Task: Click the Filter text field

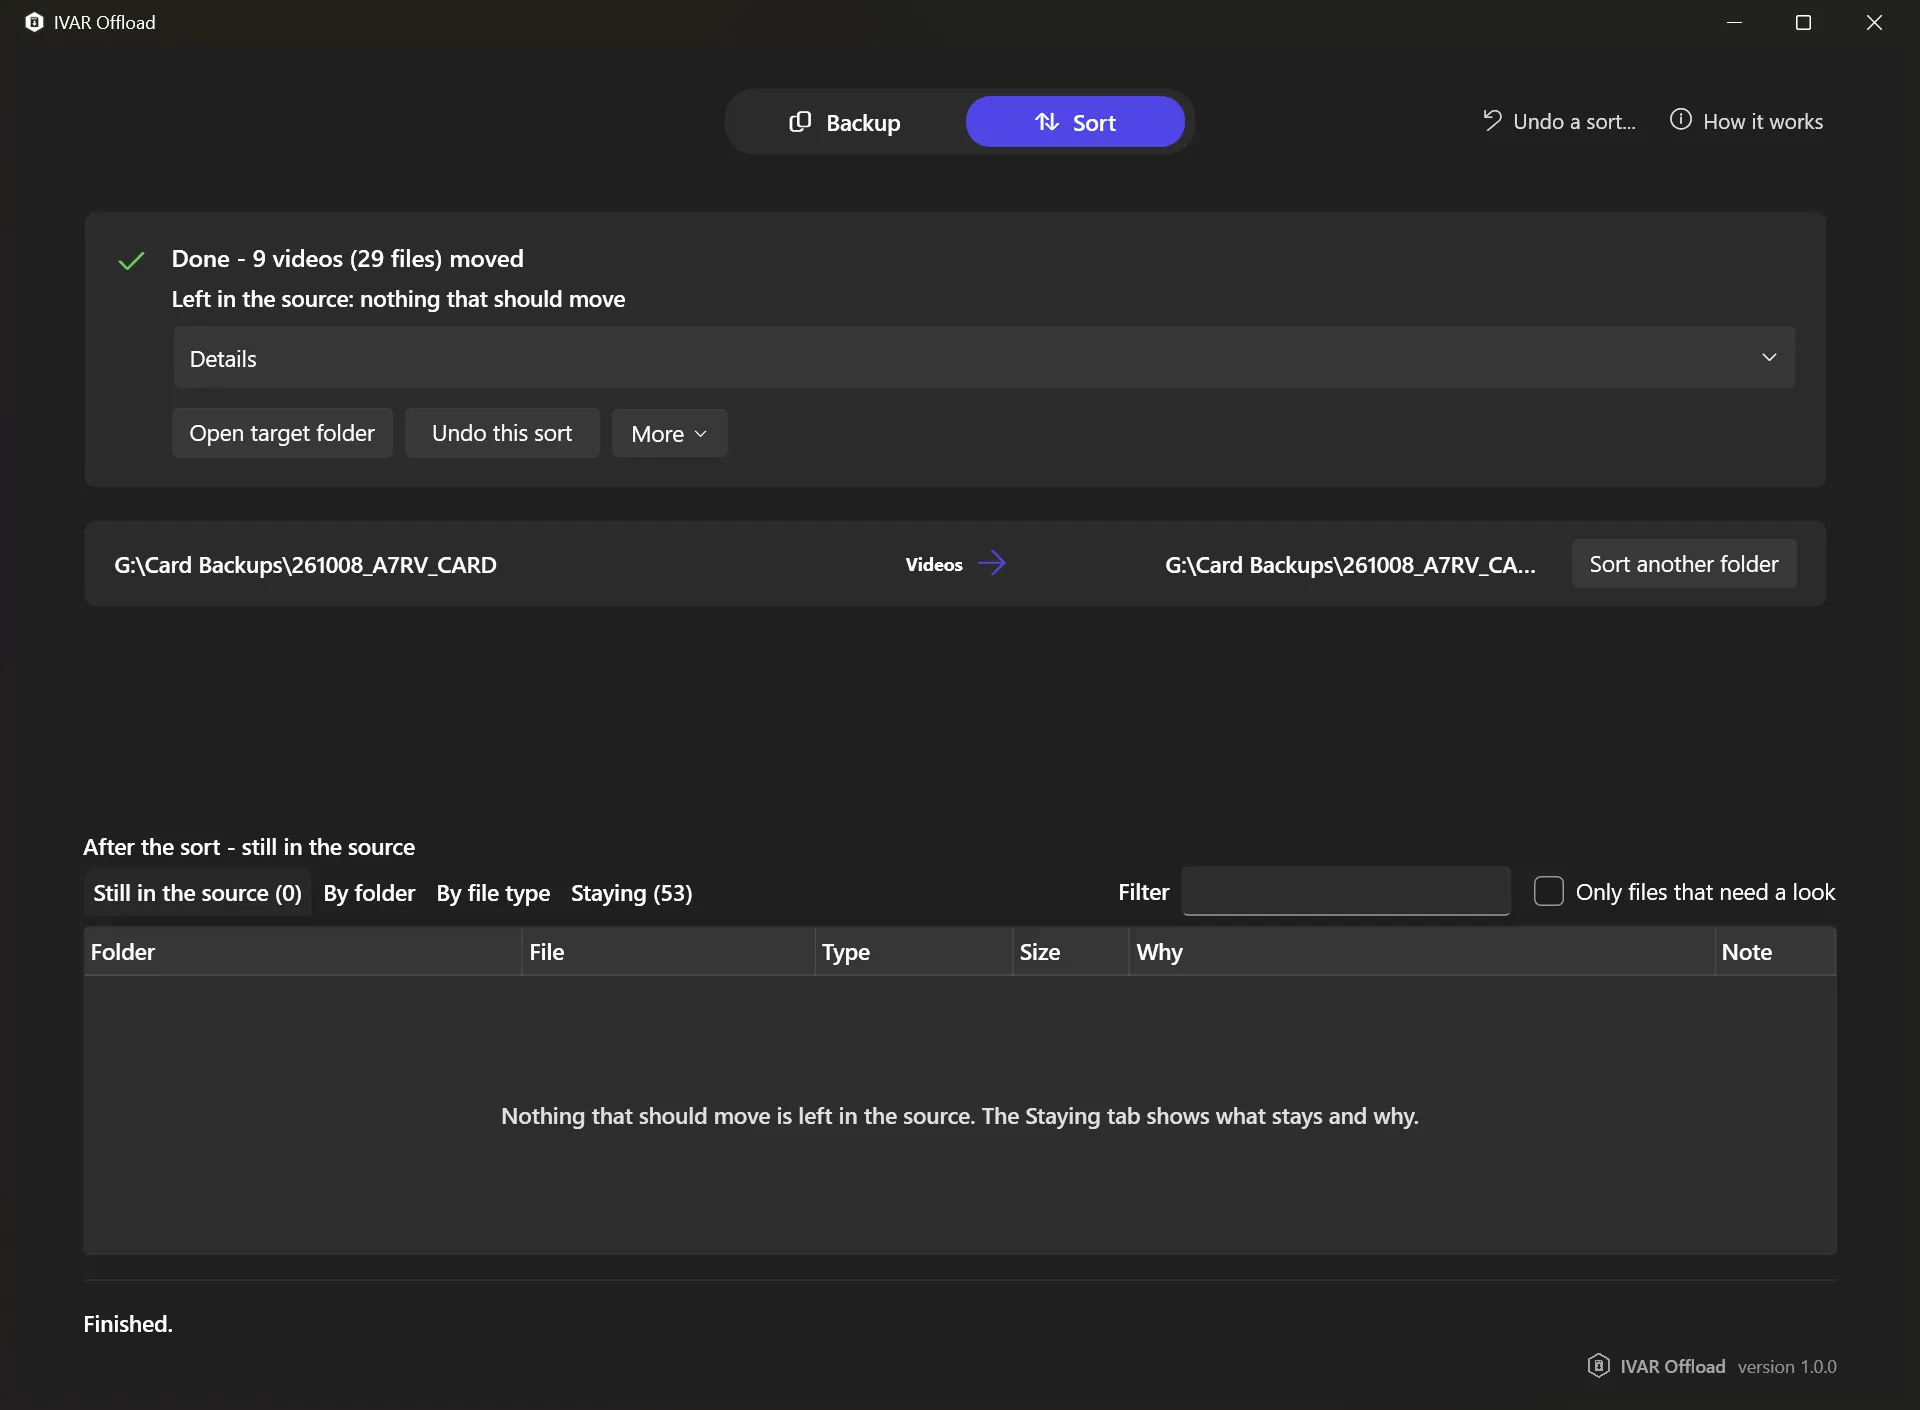Action: coord(1346,891)
